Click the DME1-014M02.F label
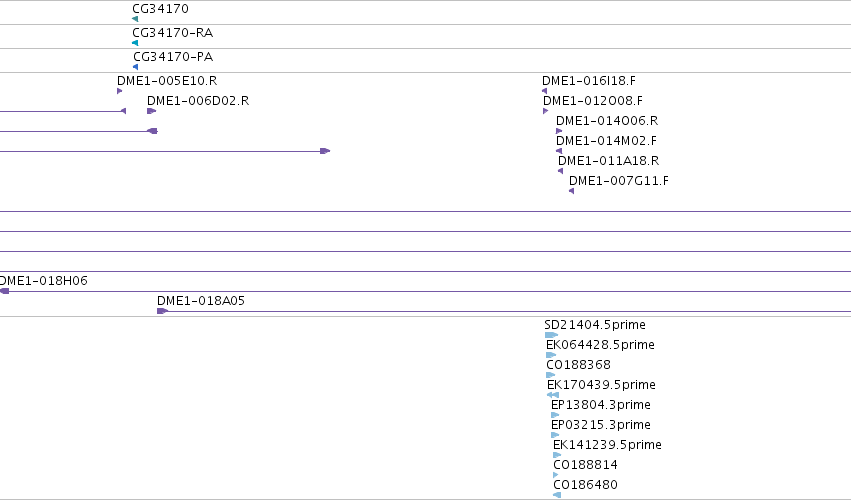This screenshot has height=500, width=851. (x=606, y=141)
